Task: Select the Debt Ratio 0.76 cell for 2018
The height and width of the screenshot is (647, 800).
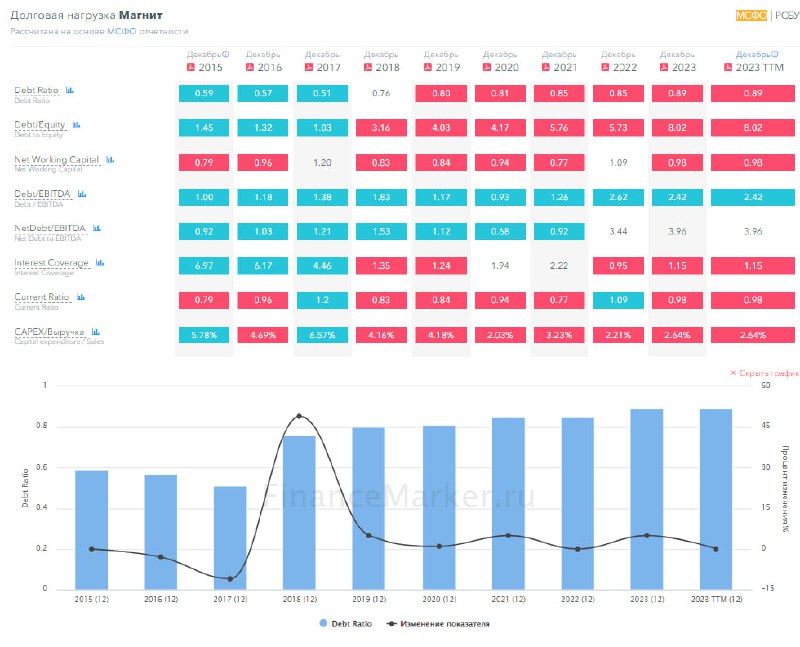Action: (381, 93)
